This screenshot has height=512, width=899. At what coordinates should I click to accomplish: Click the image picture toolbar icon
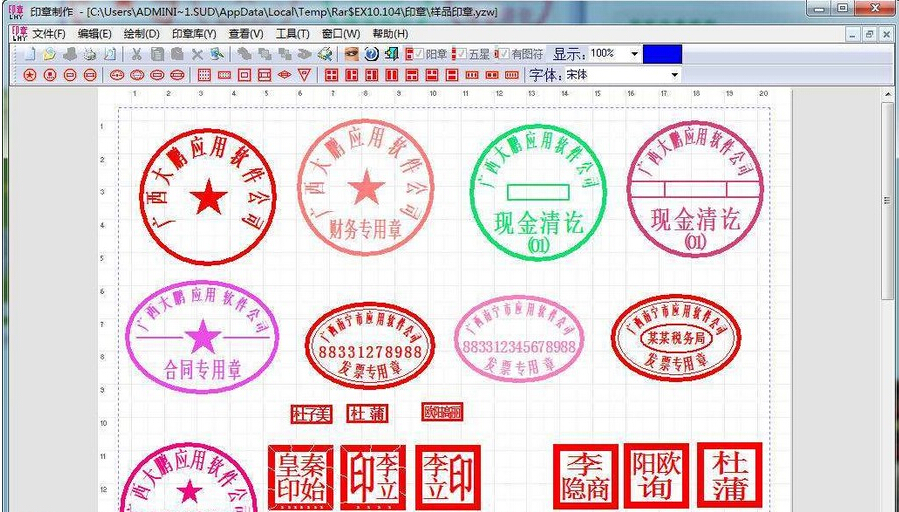click(x=217, y=54)
